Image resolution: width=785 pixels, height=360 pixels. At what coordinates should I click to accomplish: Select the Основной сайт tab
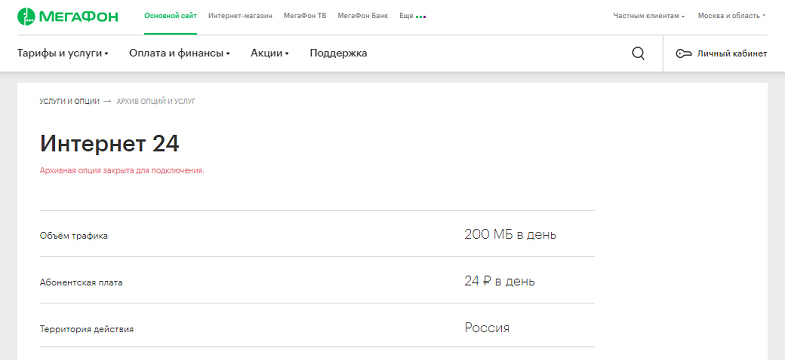click(x=170, y=16)
